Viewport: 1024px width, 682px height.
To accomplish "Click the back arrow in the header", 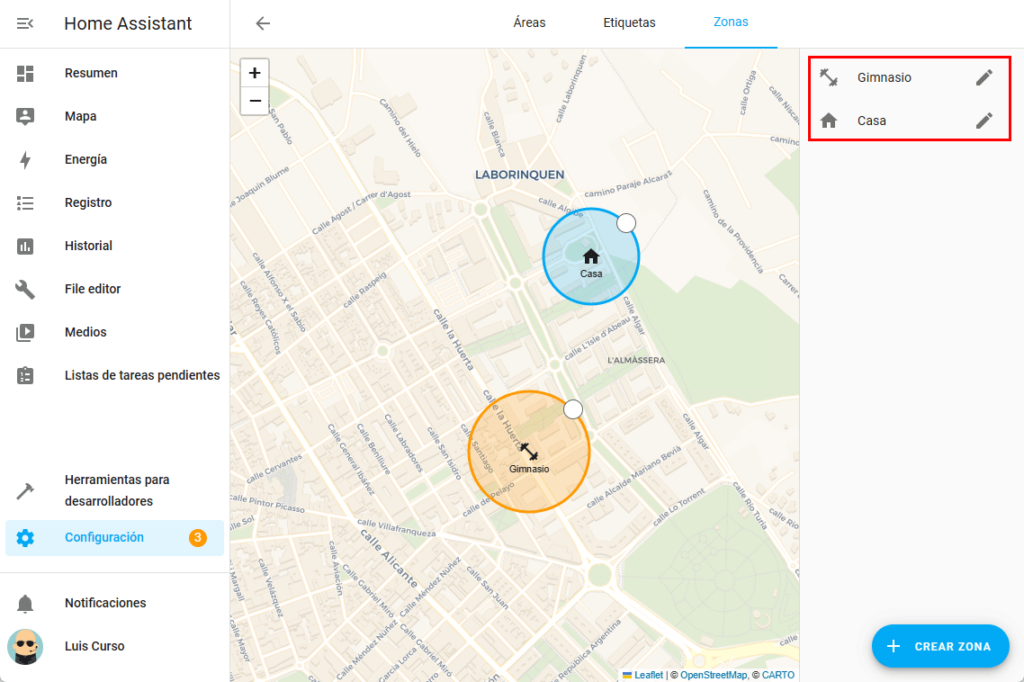I will 263,24.
